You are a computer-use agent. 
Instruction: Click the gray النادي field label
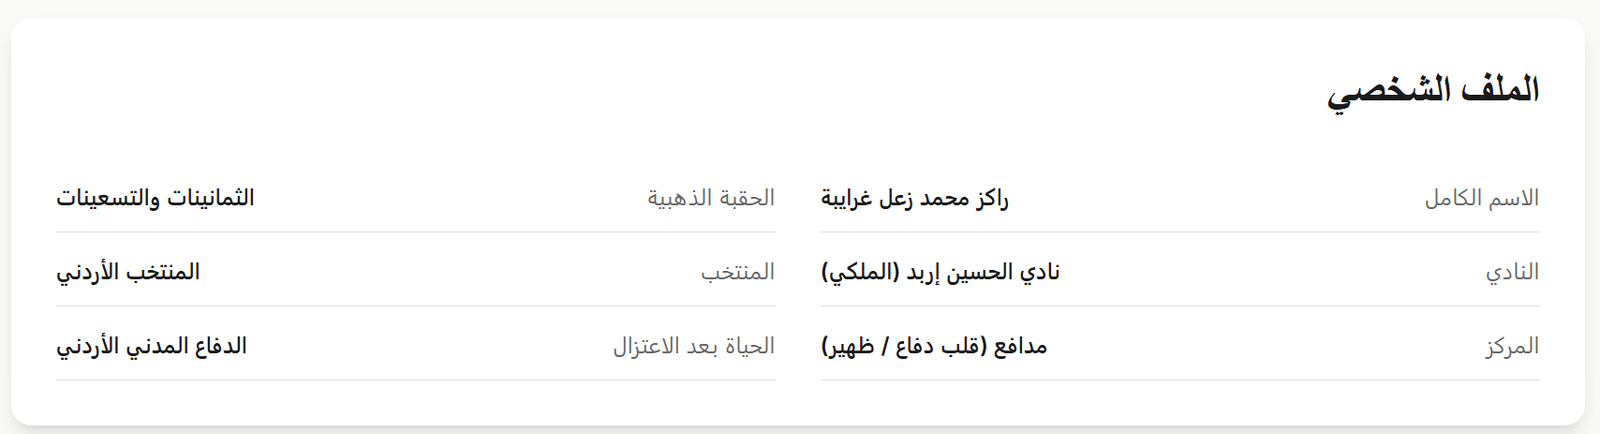click(x=1512, y=272)
